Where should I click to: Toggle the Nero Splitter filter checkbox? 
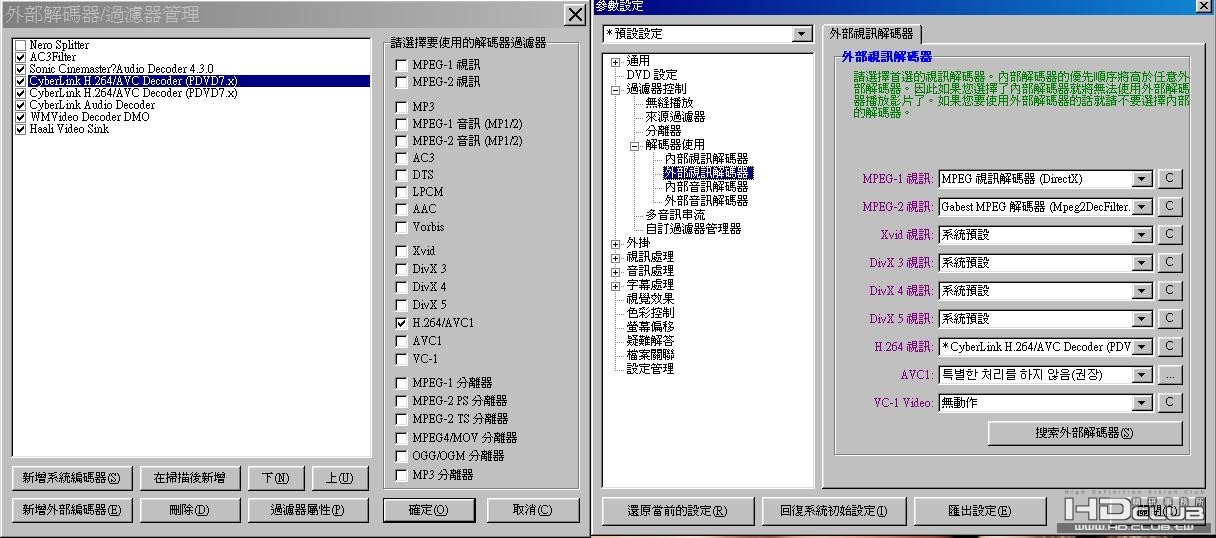coord(21,45)
